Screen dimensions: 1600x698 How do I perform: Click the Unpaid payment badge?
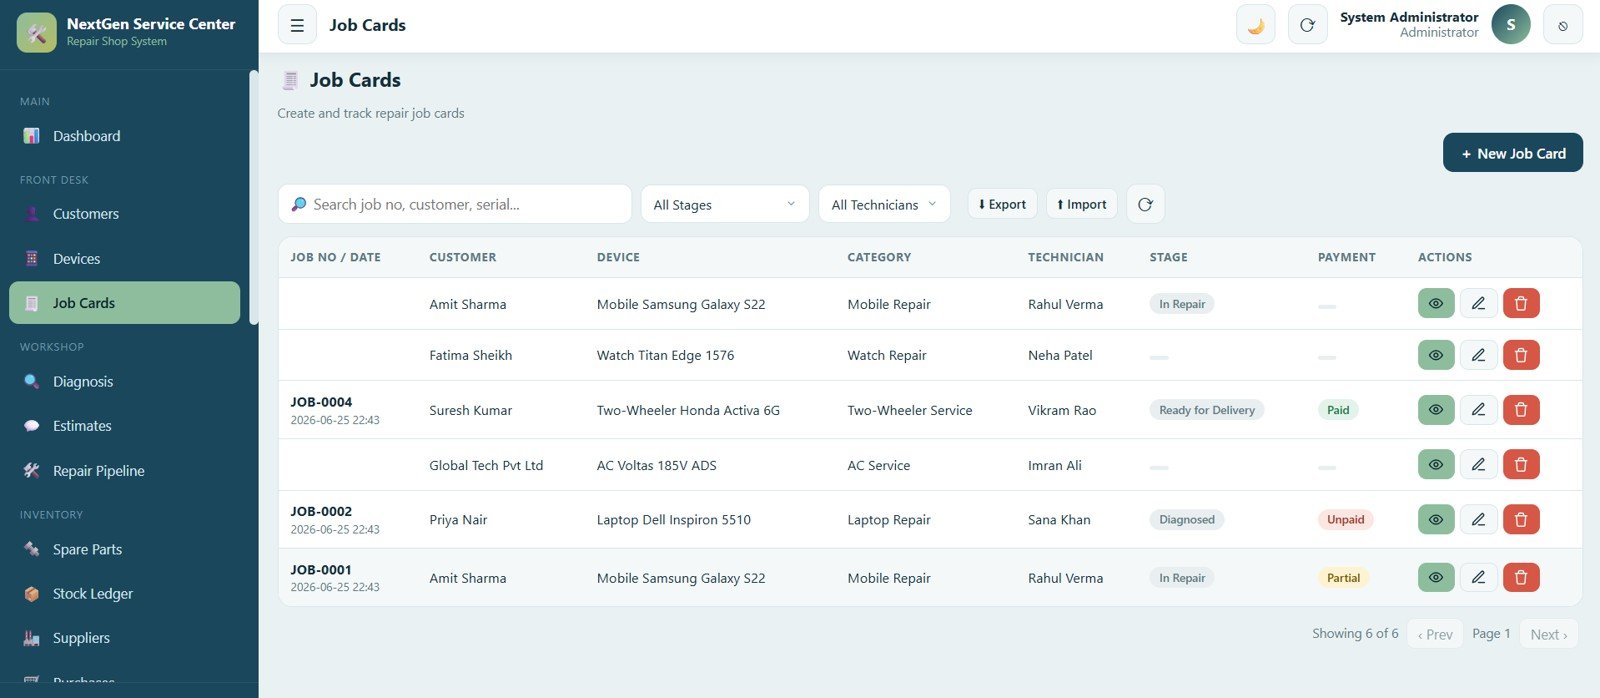pyautogui.click(x=1345, y=520)
